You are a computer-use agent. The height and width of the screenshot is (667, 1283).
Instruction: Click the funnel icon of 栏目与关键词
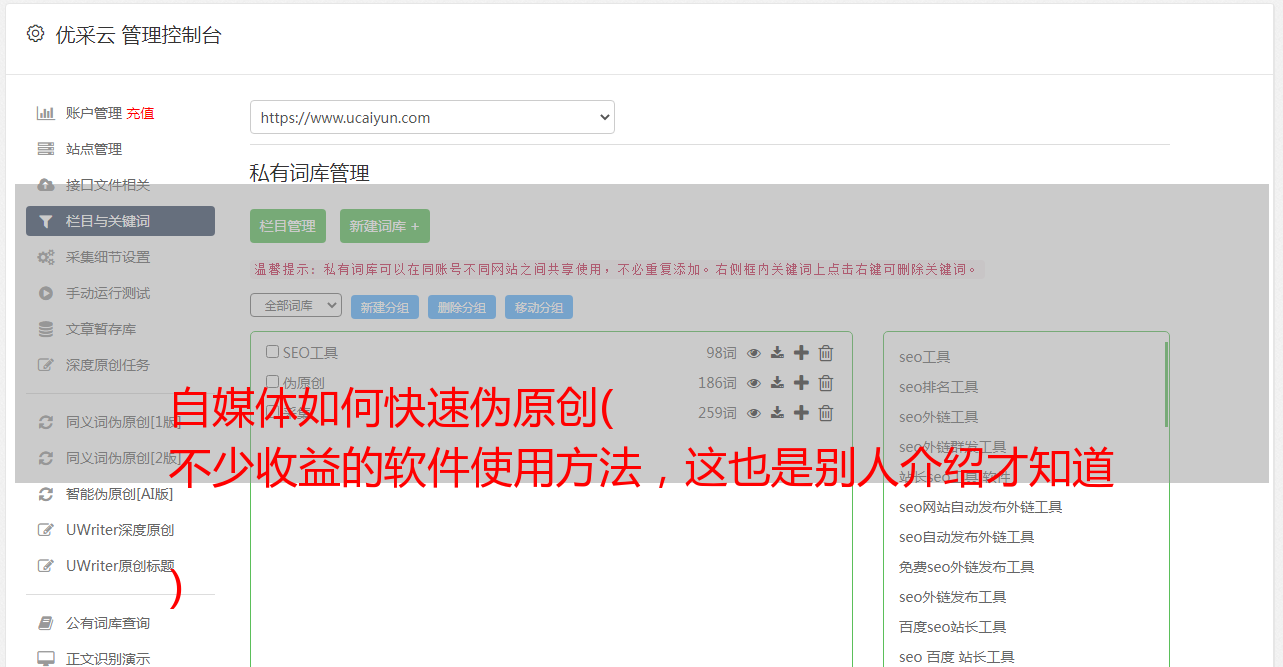click(x=46, y=221)
